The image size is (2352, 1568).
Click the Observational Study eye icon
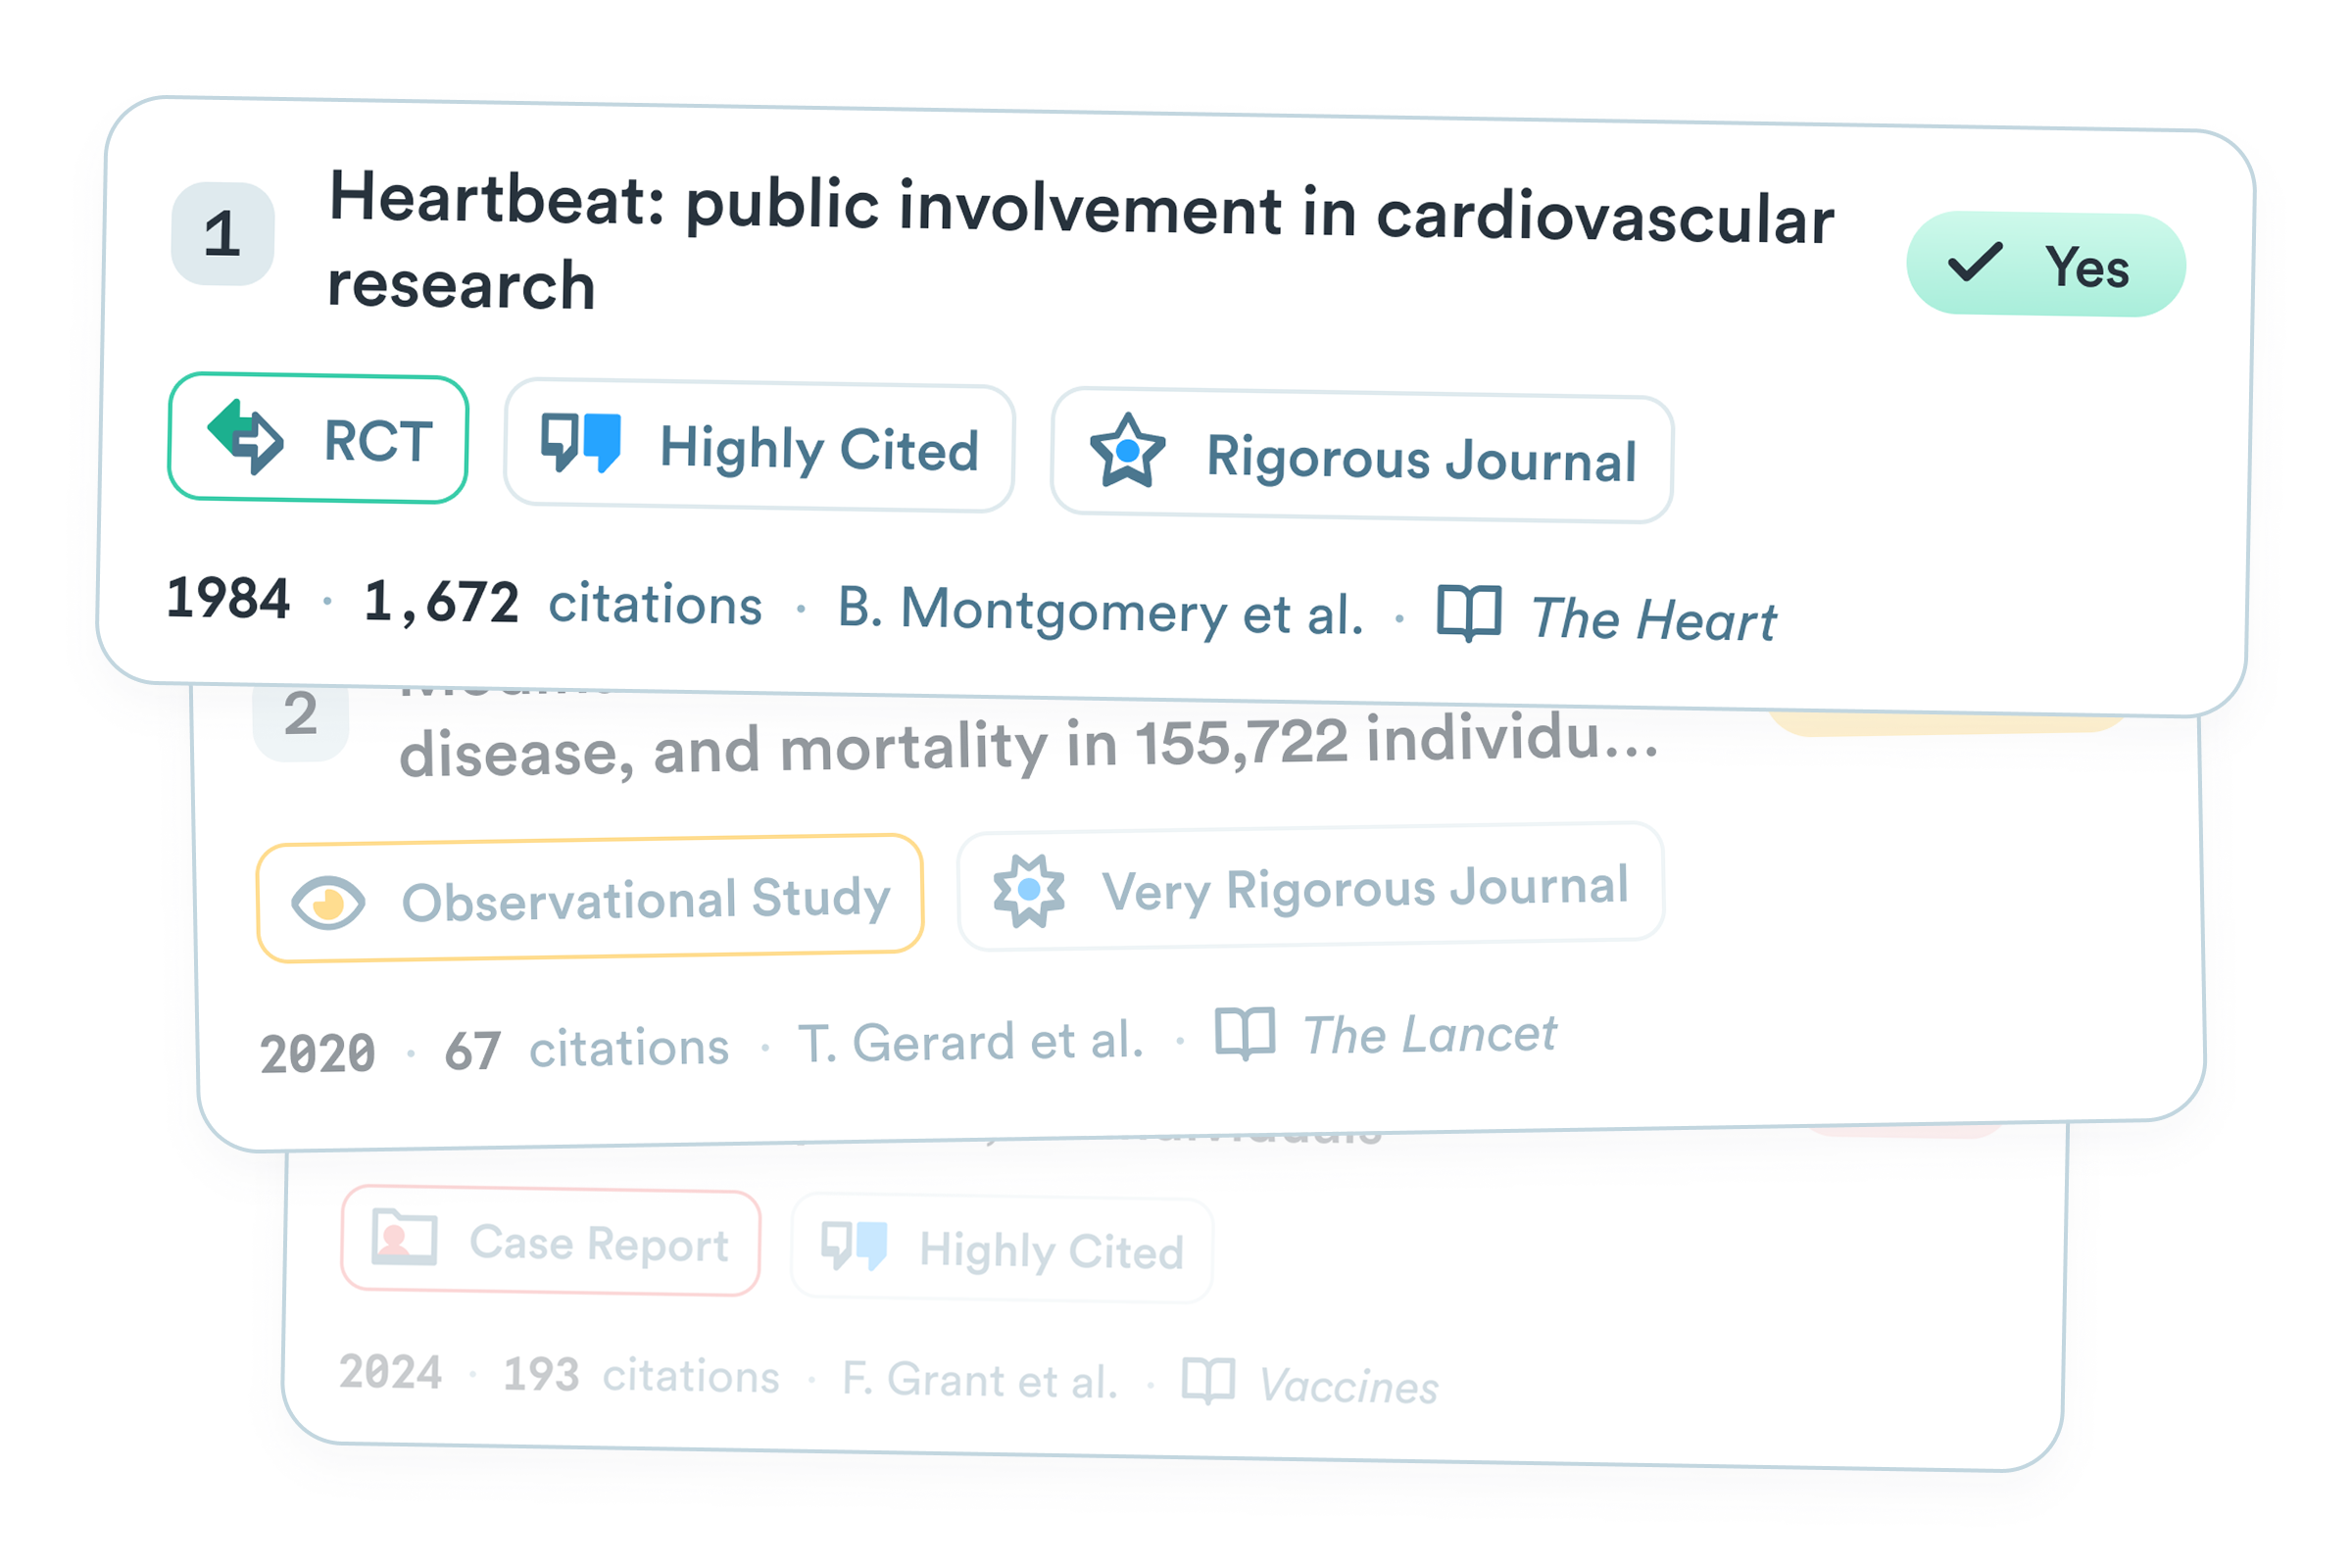(x=328, y=904)
